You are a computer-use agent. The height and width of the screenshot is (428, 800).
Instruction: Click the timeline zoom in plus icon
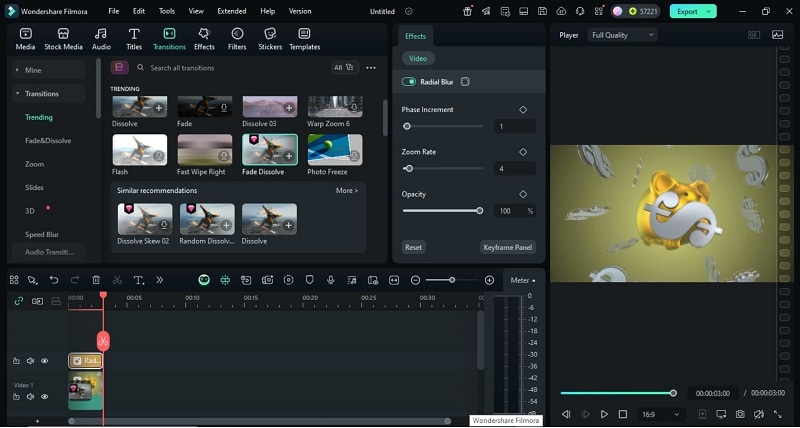click(x=489, y=280)
